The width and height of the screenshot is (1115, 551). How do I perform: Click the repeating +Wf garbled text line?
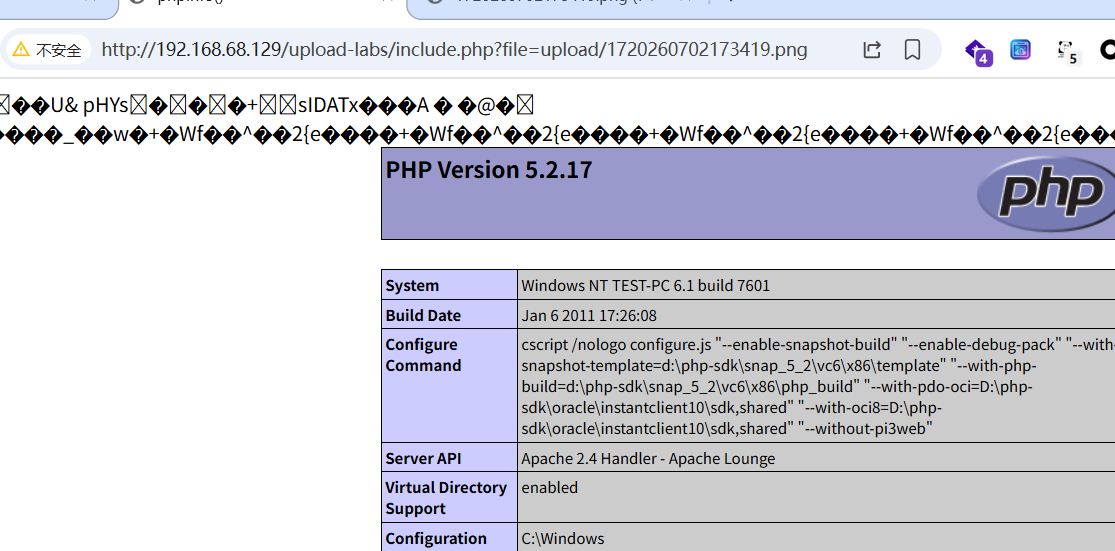point(558,135)
